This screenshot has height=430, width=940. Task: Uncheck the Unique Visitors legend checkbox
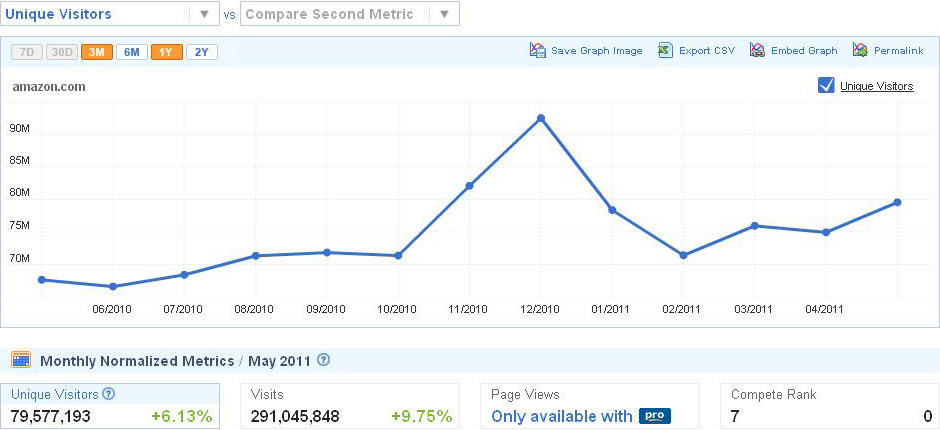click(826, 86)
